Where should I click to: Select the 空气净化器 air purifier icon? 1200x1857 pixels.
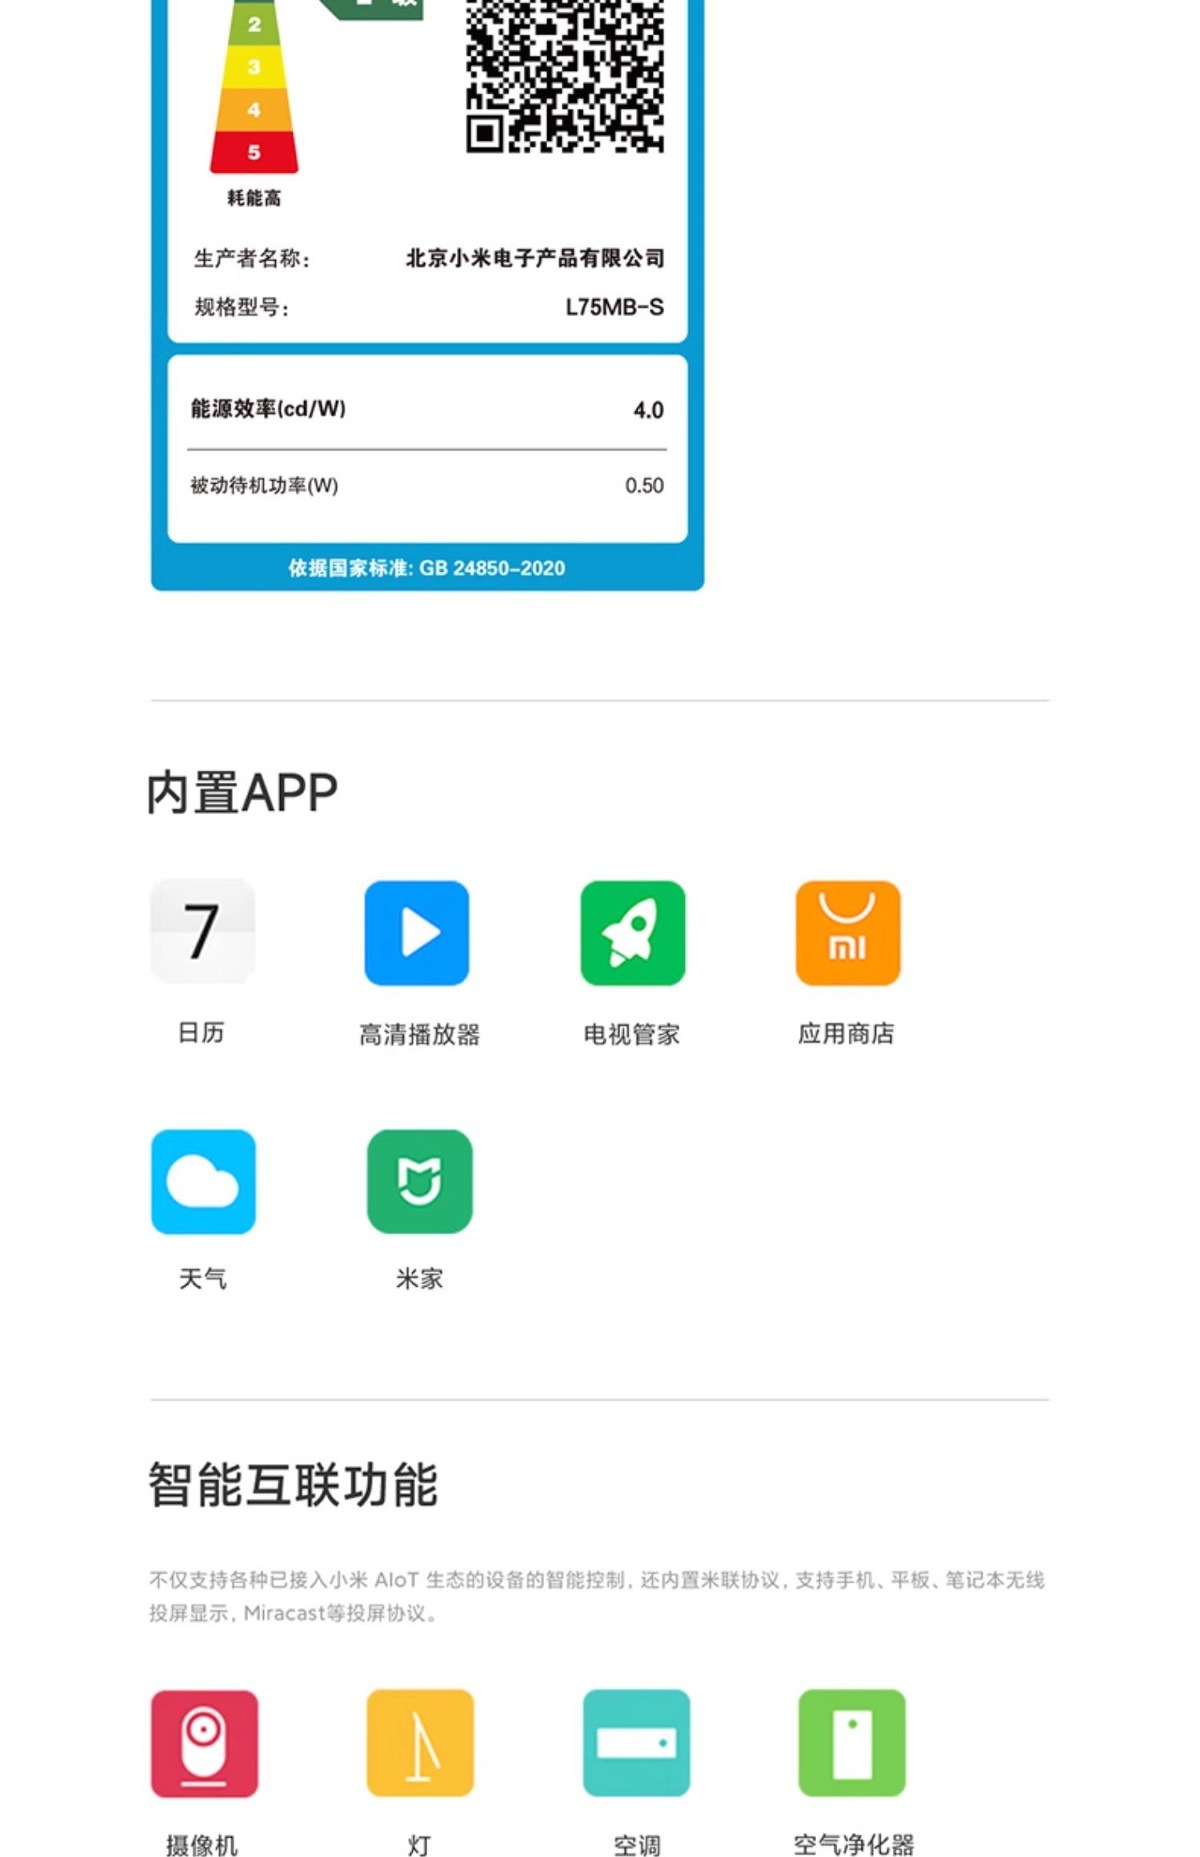(852, 1743)
